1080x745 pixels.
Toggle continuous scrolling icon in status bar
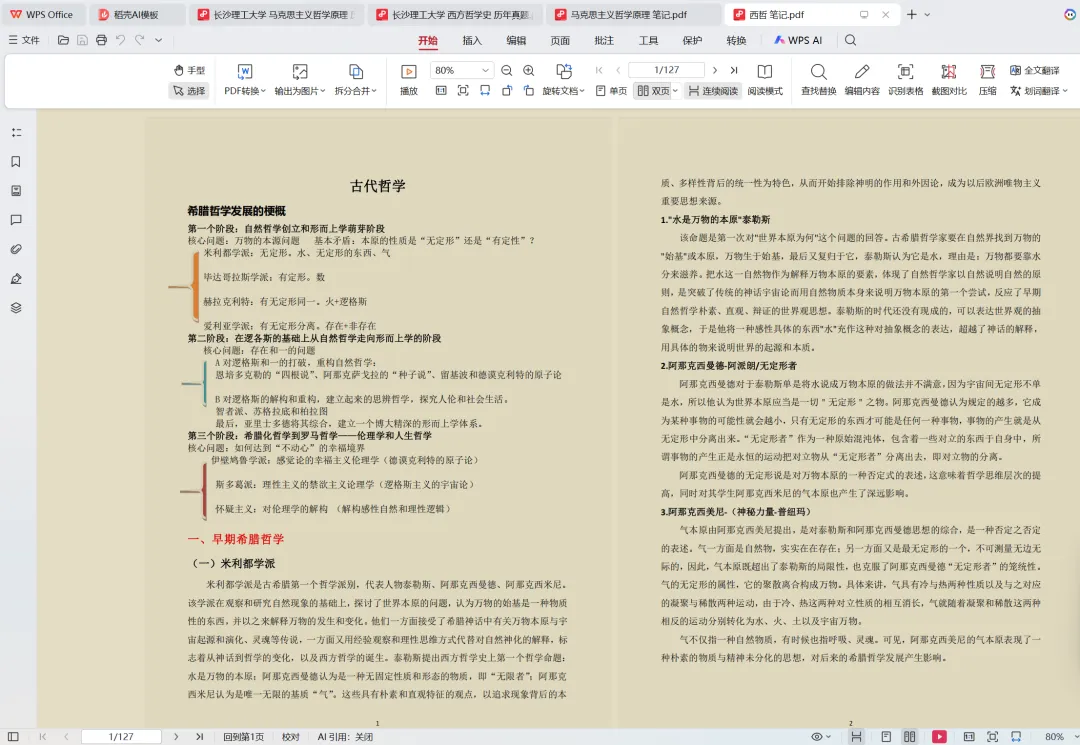(856, 737)
